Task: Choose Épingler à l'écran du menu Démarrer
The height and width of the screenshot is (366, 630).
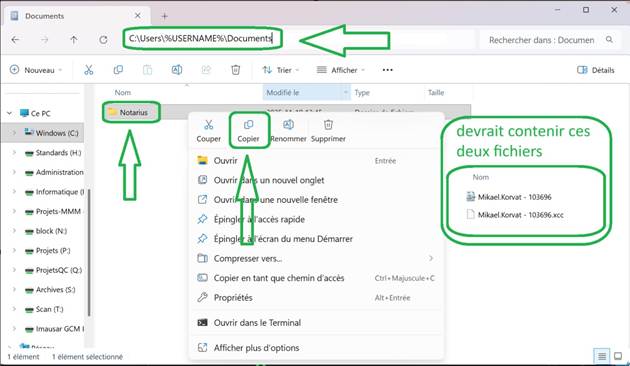Action: [317, 239]
